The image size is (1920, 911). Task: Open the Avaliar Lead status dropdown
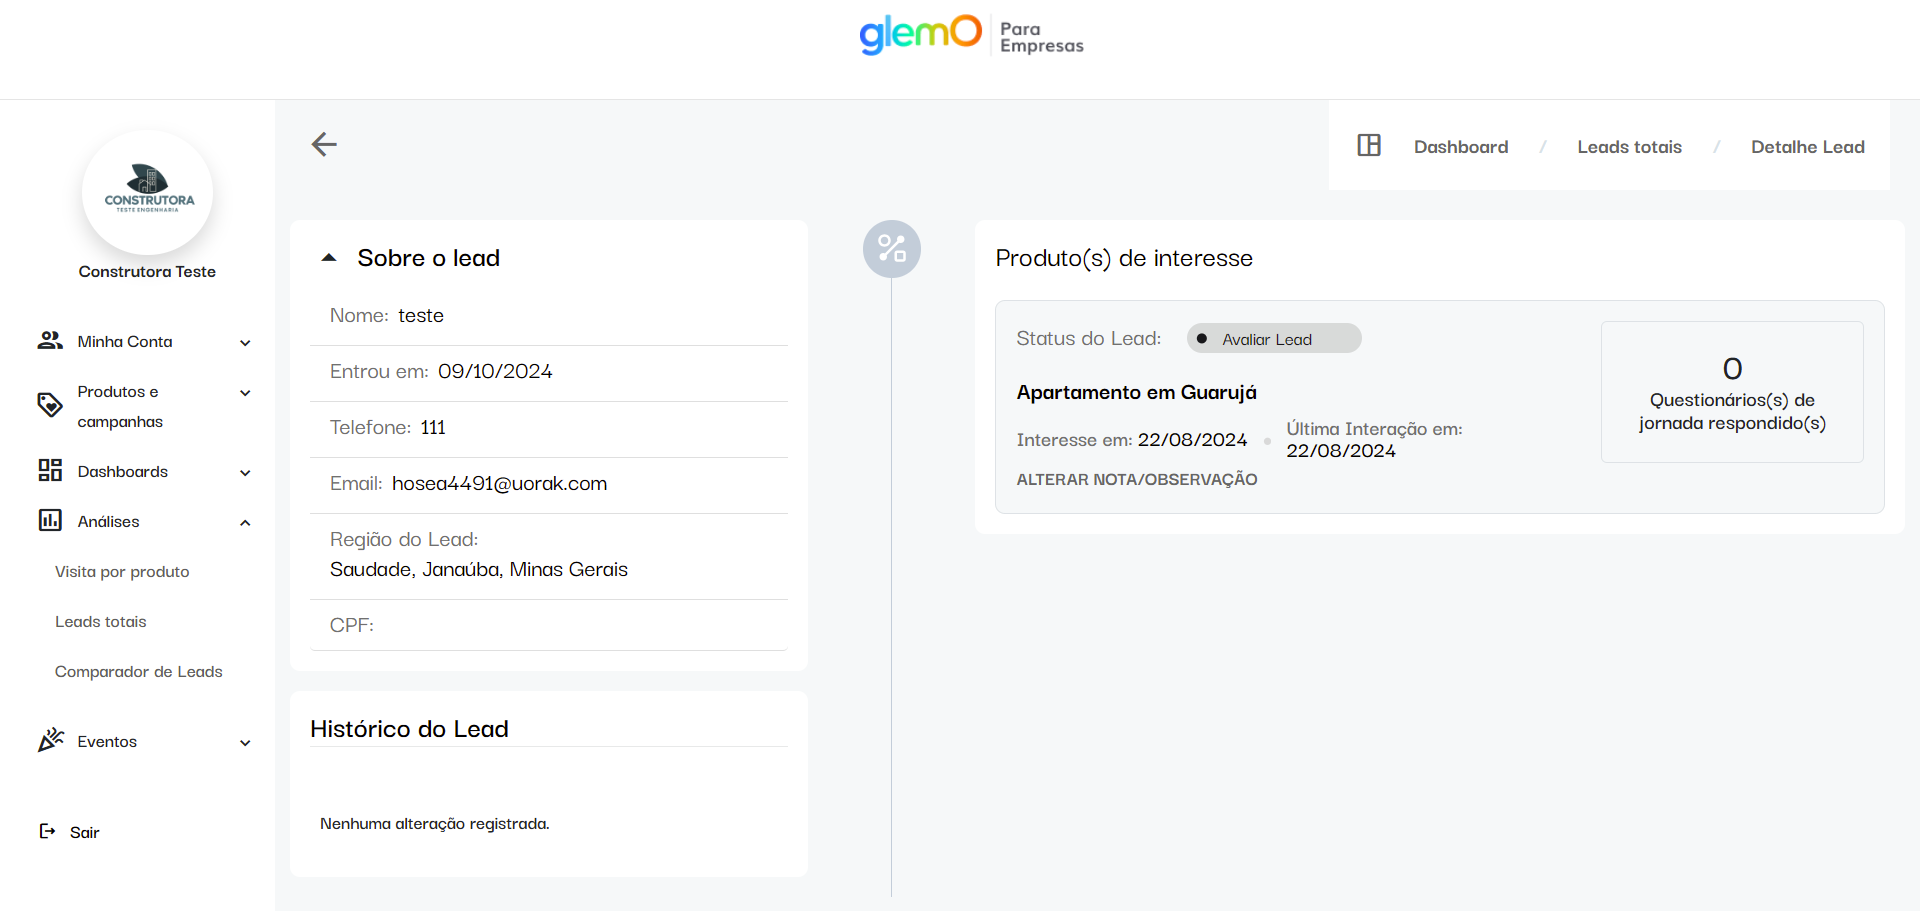tap(1273, 339)
